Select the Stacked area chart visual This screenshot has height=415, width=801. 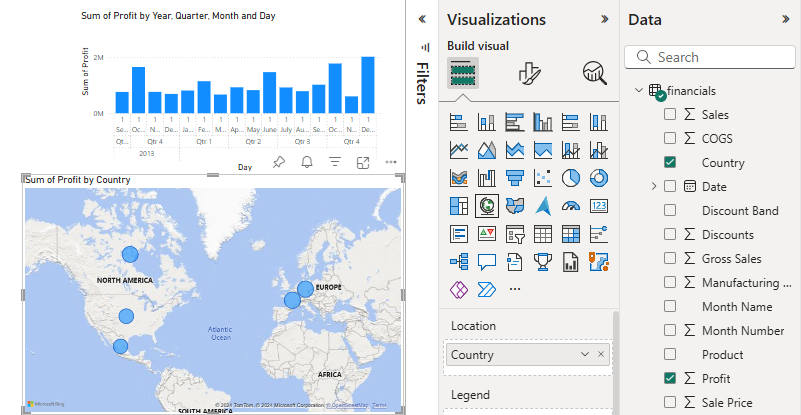(514, 150)
